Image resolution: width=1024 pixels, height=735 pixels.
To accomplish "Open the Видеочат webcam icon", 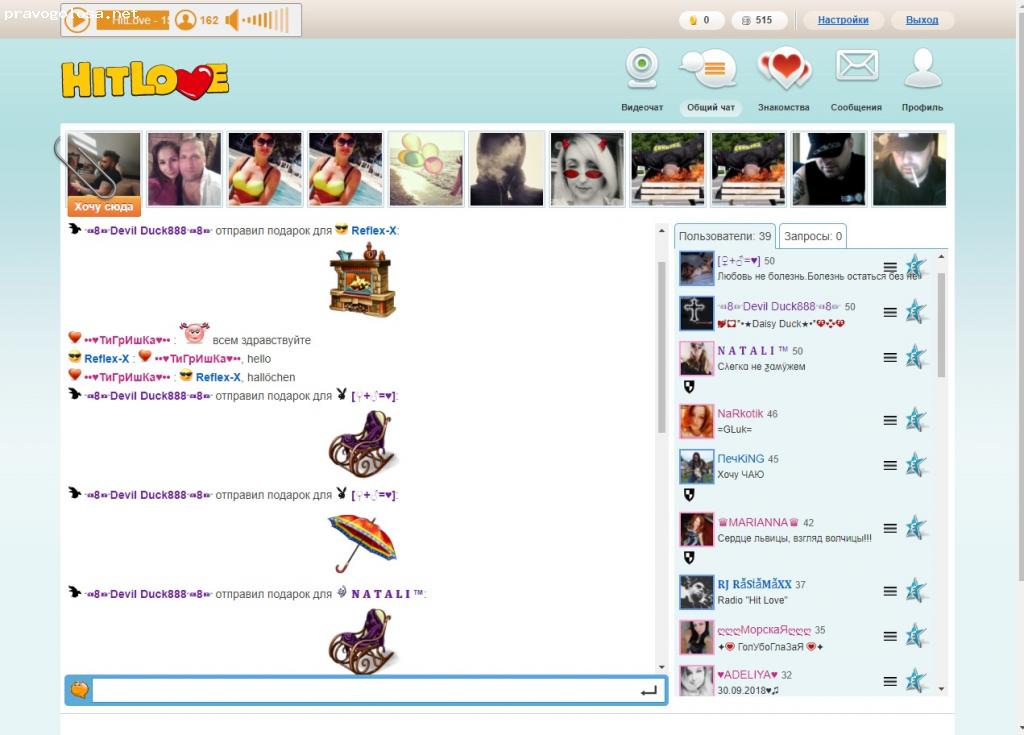I will [641, 67].
